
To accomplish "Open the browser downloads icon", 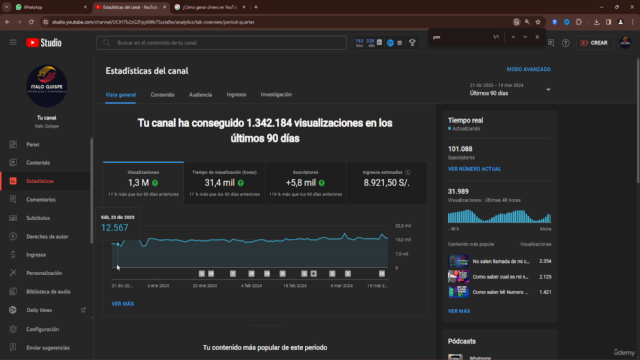I will coord(596,22).
